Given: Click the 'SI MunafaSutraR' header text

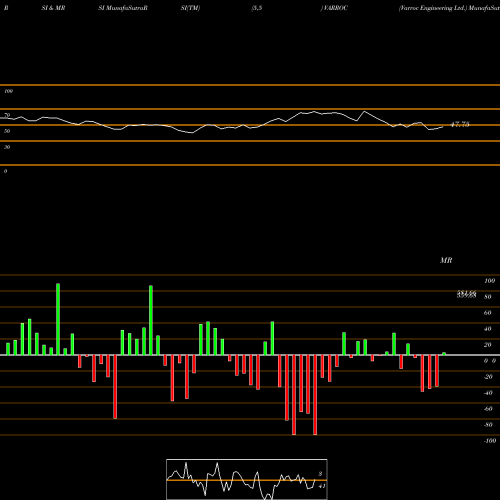Looking at the screenshot, I should point(123,8).
